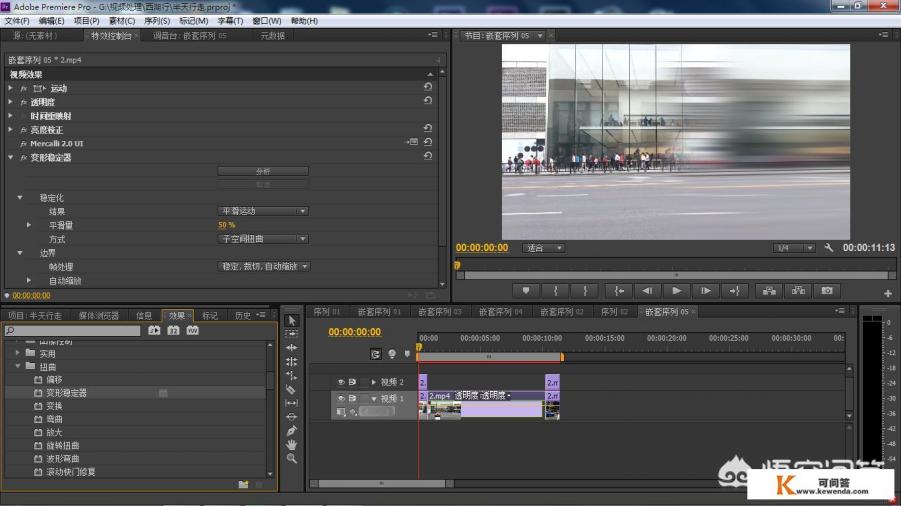This screenshot has width=901, height=506.
Task: Toggle fx switch for 亮度校正 effect
Action: point(23,130)
